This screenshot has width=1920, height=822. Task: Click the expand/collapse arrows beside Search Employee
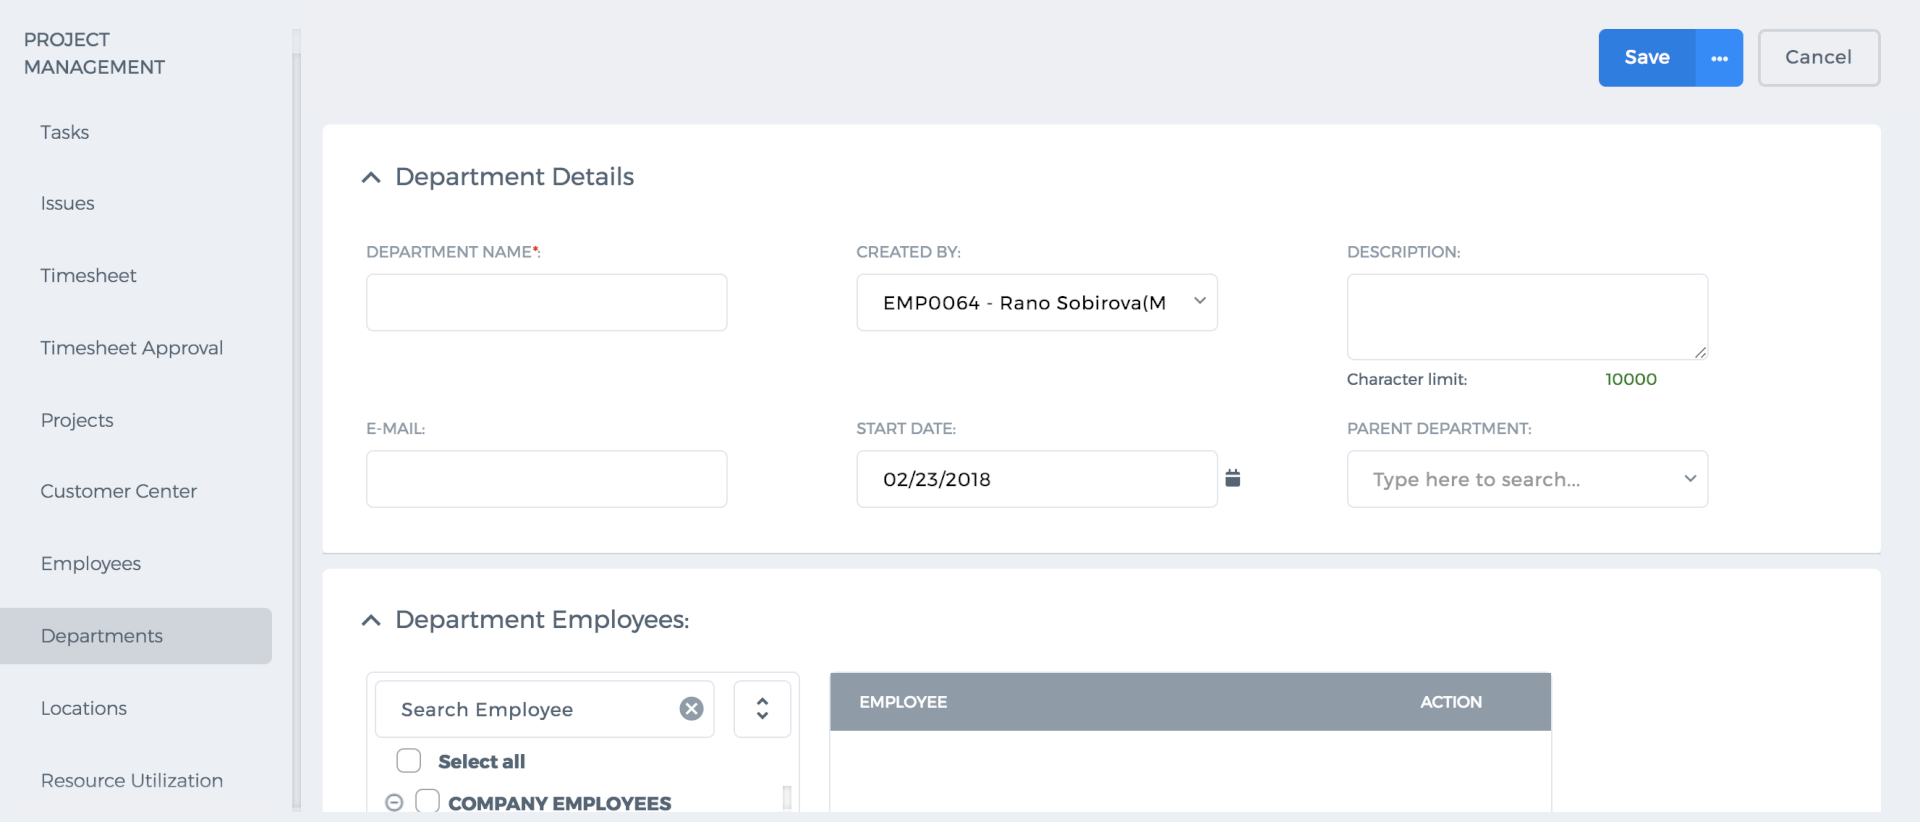762,709
